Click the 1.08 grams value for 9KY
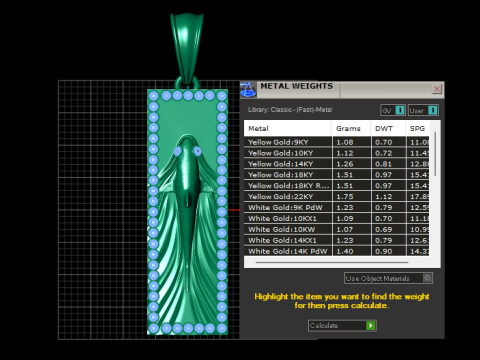 point(345,142)
